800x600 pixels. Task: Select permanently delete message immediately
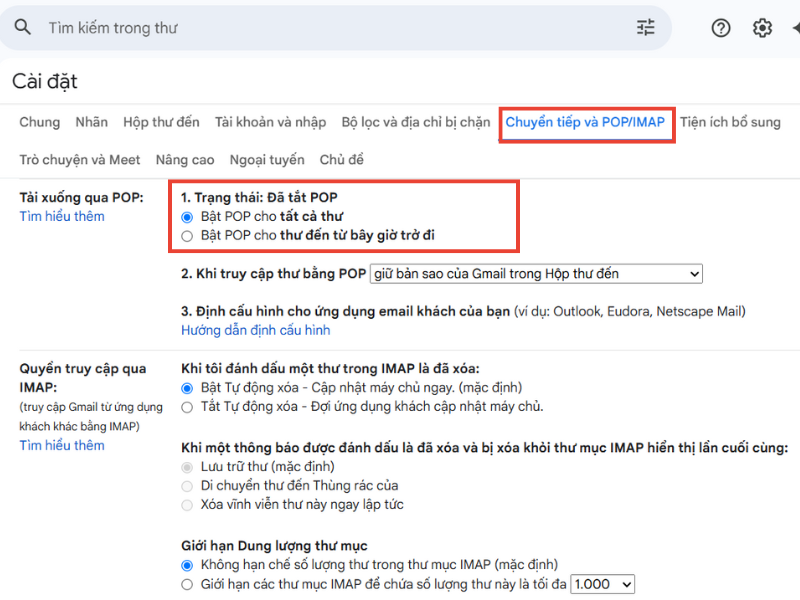click(x=185, y=505)
